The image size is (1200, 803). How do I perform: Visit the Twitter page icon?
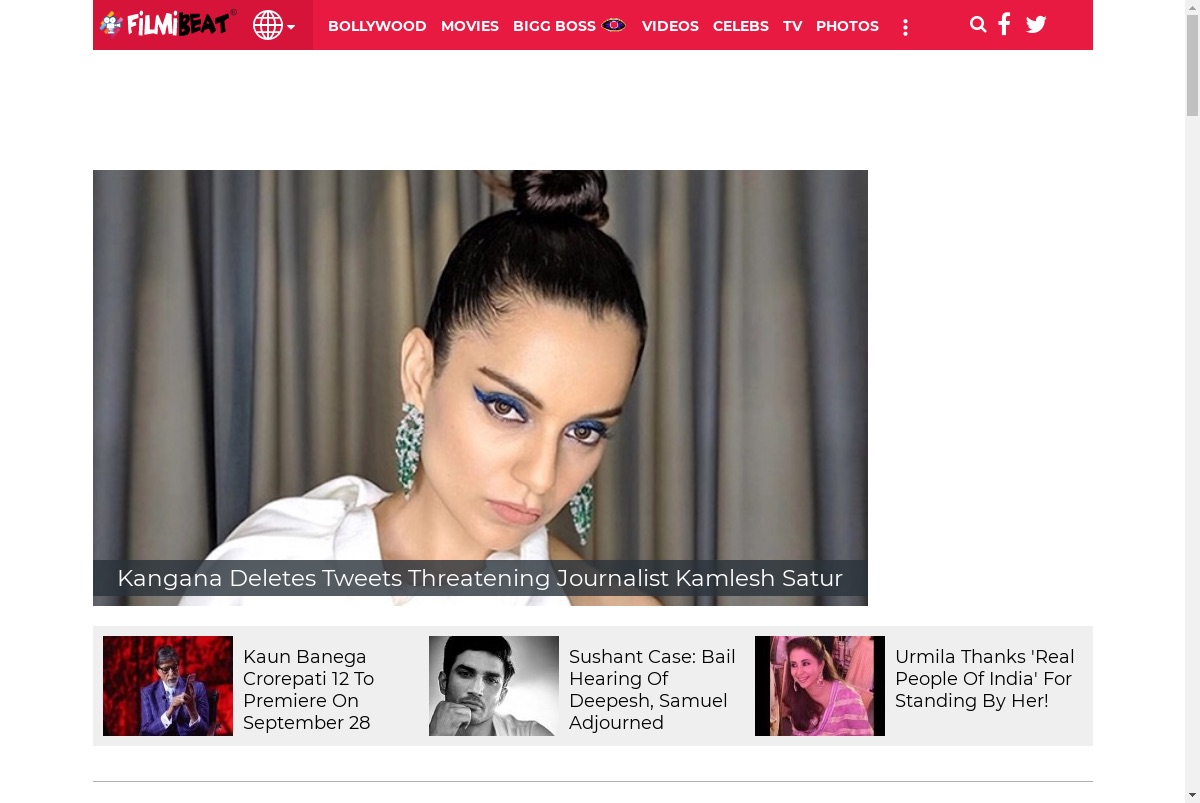tap(1036, 24)
